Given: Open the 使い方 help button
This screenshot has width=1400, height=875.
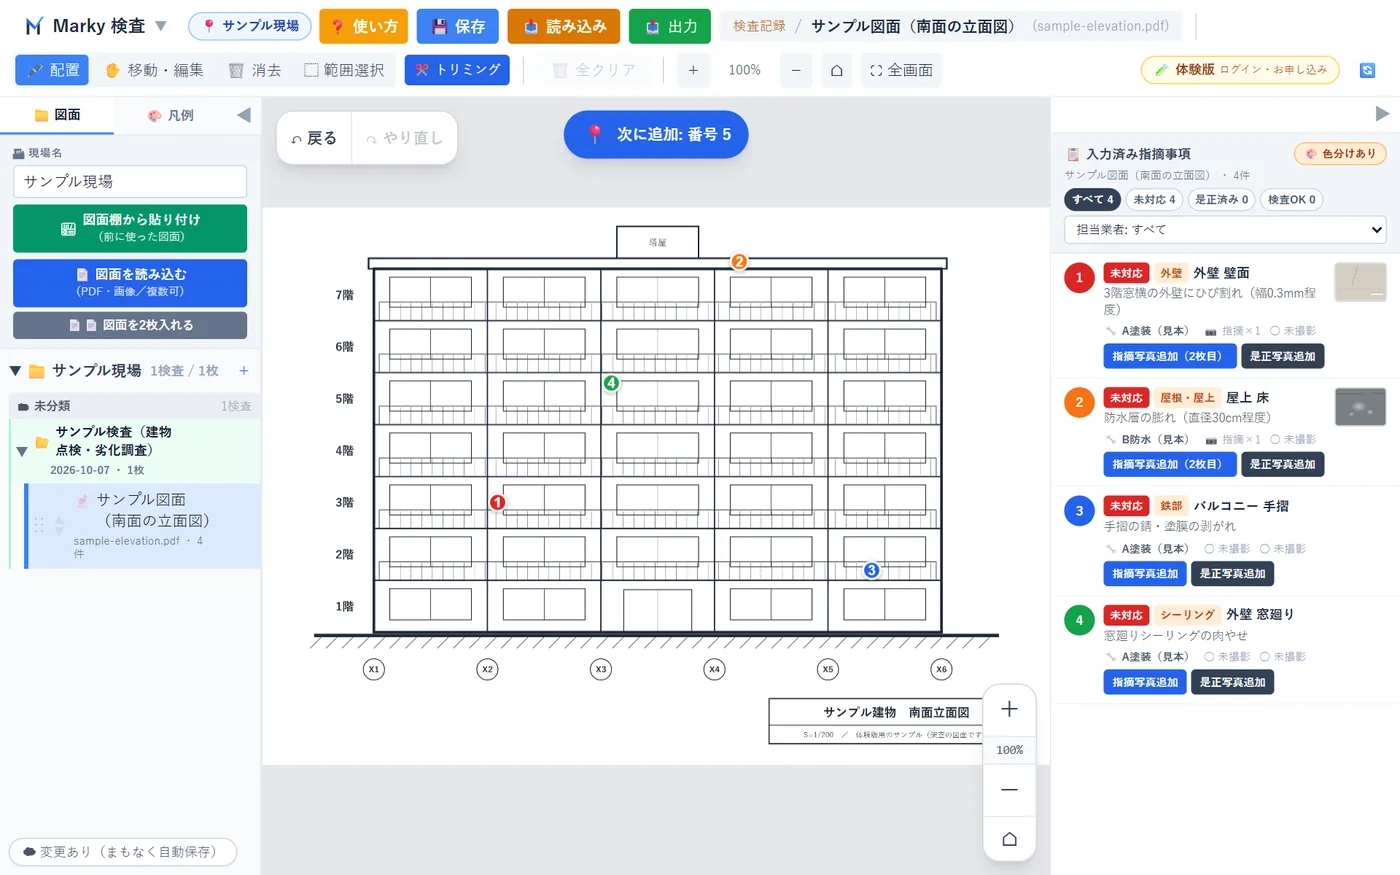Looking at the screenshot, I should (x=364, y=26).
